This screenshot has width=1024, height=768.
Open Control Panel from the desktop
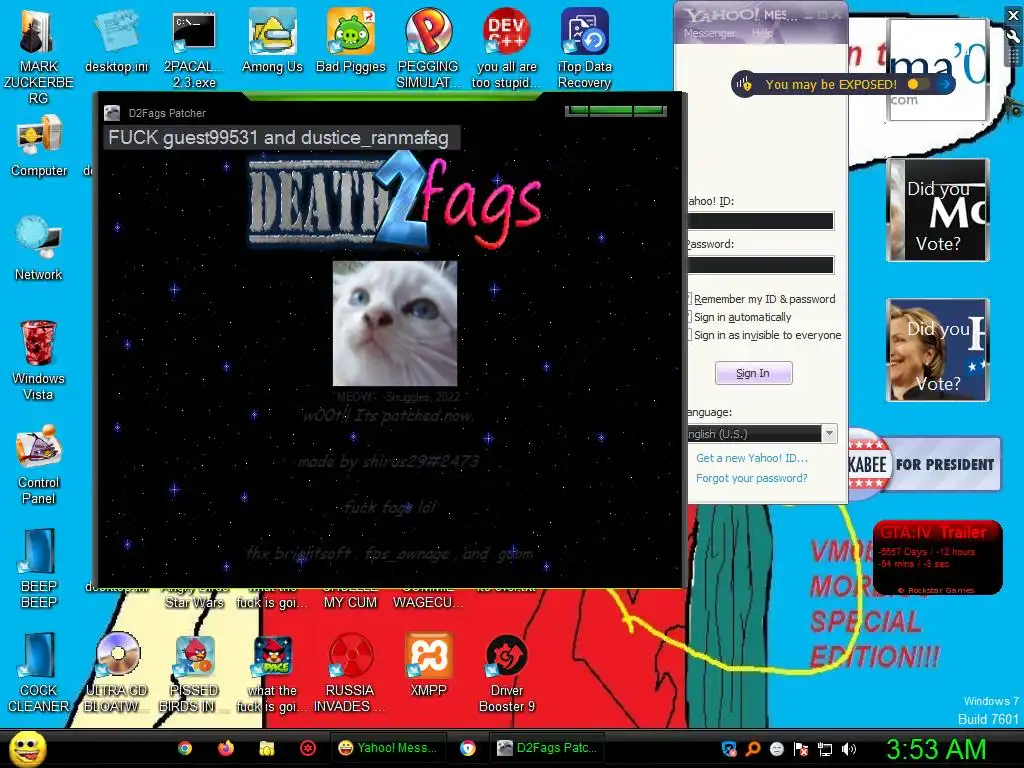(39, 464)
